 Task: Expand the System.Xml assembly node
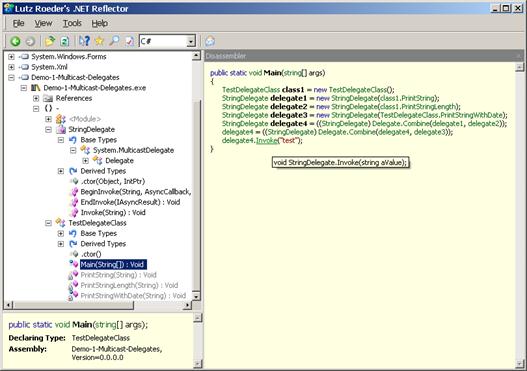coord(11,67)
